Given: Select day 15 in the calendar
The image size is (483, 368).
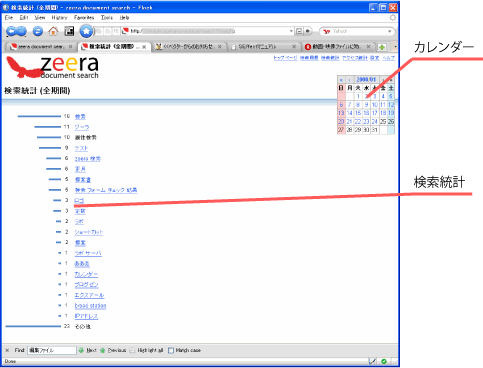Looking at the screenshot, I should coord(358,113).
